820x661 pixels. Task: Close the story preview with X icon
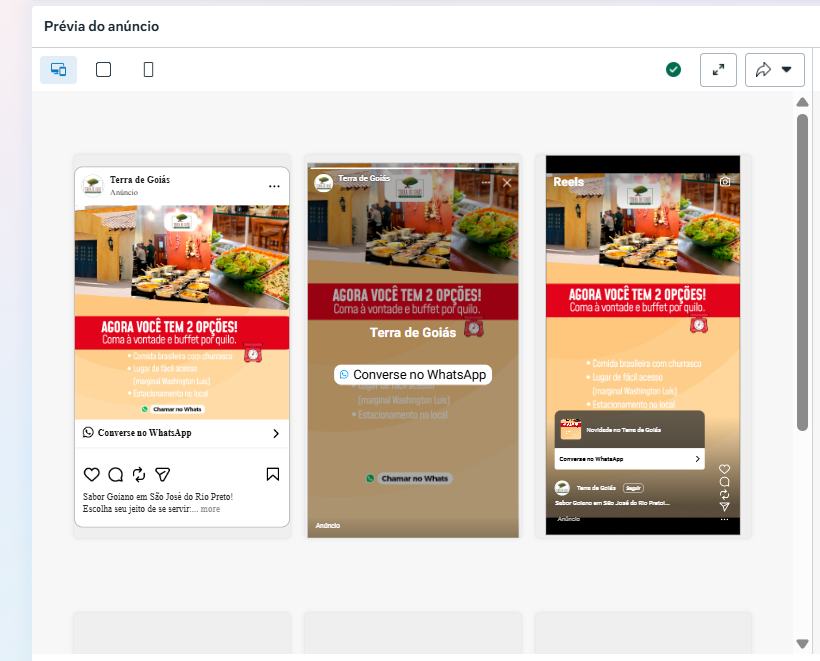pos(507,183)
